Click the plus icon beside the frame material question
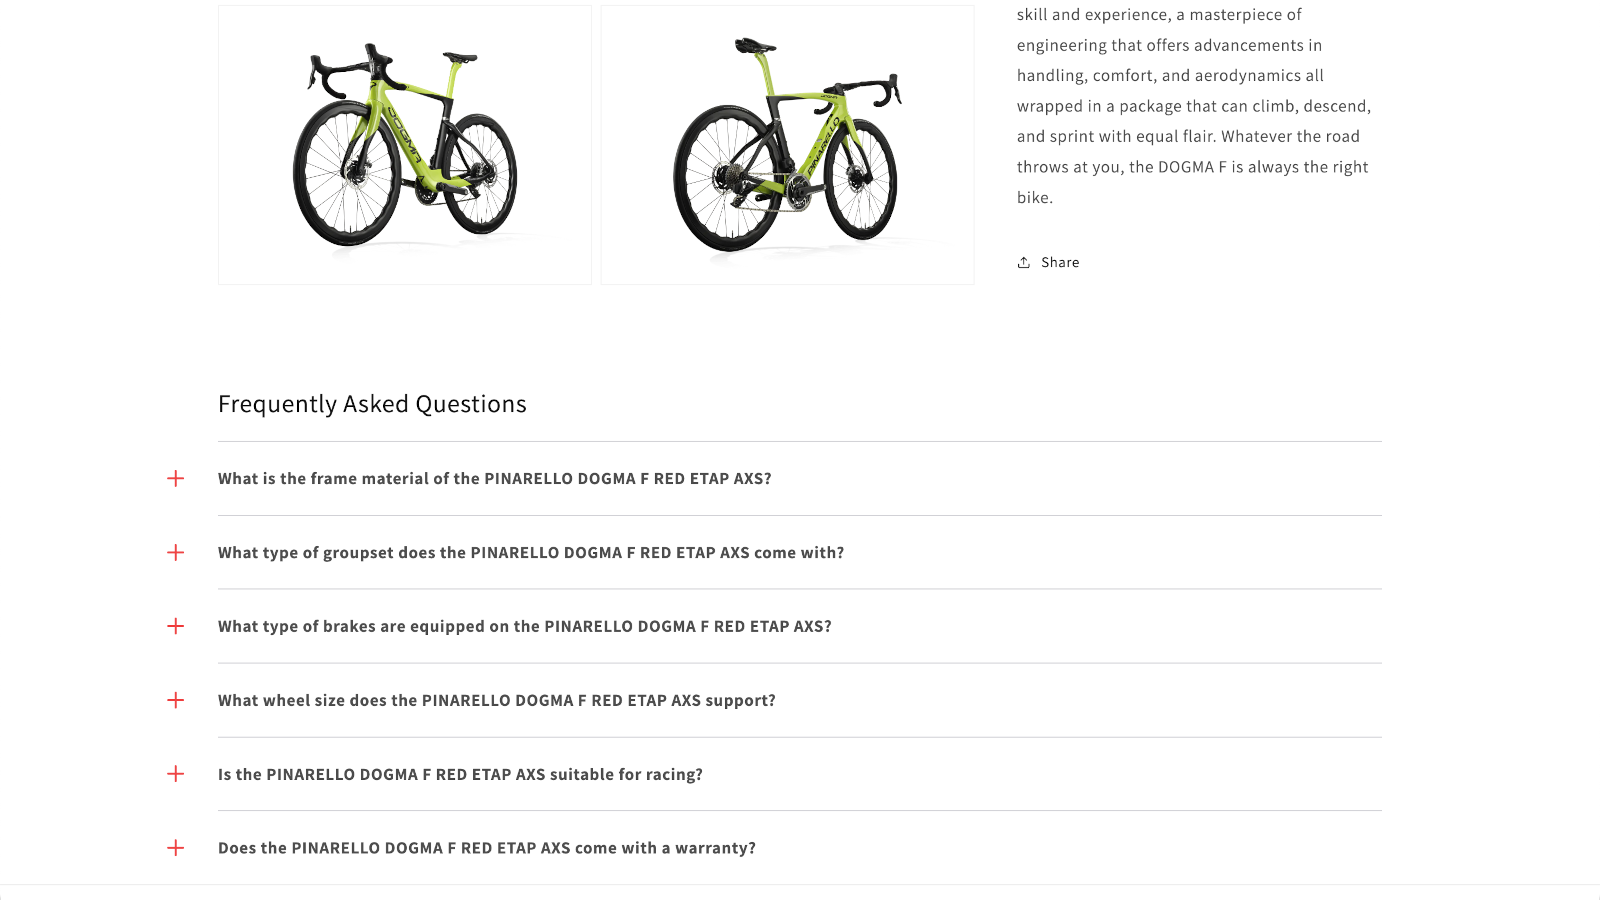 (175, 478)
